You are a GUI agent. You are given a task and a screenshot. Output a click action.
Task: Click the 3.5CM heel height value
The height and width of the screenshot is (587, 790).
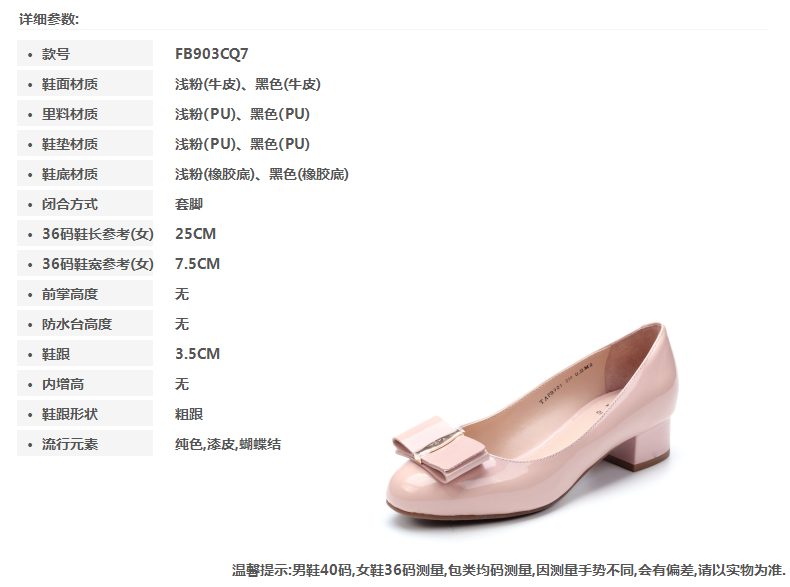click(198, 354)
